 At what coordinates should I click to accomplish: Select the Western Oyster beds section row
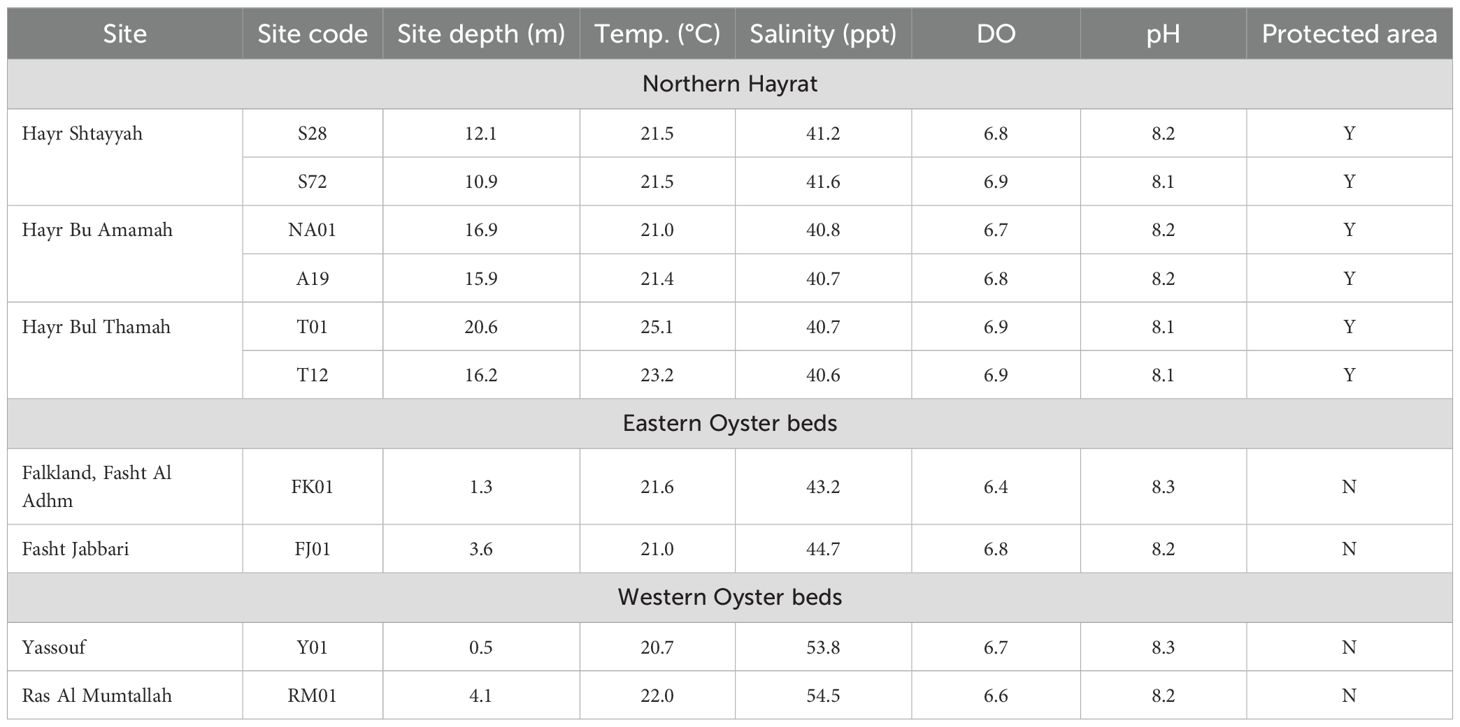730,597
